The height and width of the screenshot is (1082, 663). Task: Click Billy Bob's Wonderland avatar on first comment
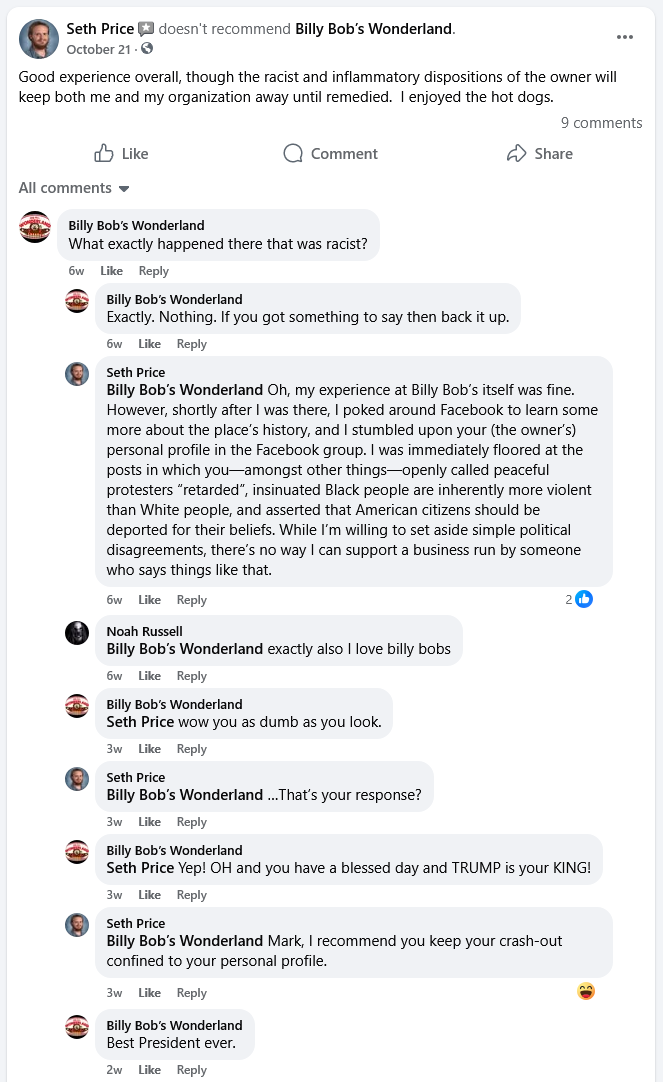click(x=35, y=227)
